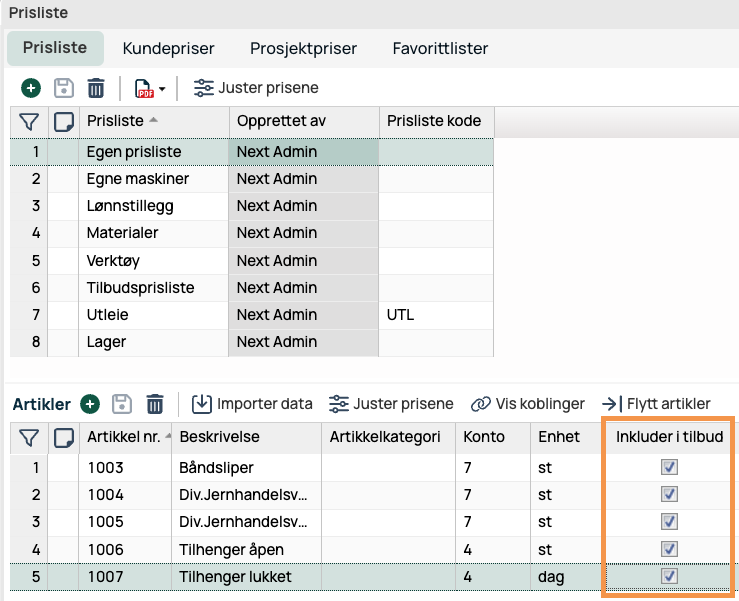Open the filter funnel in the price list grid

click(29, 122)
